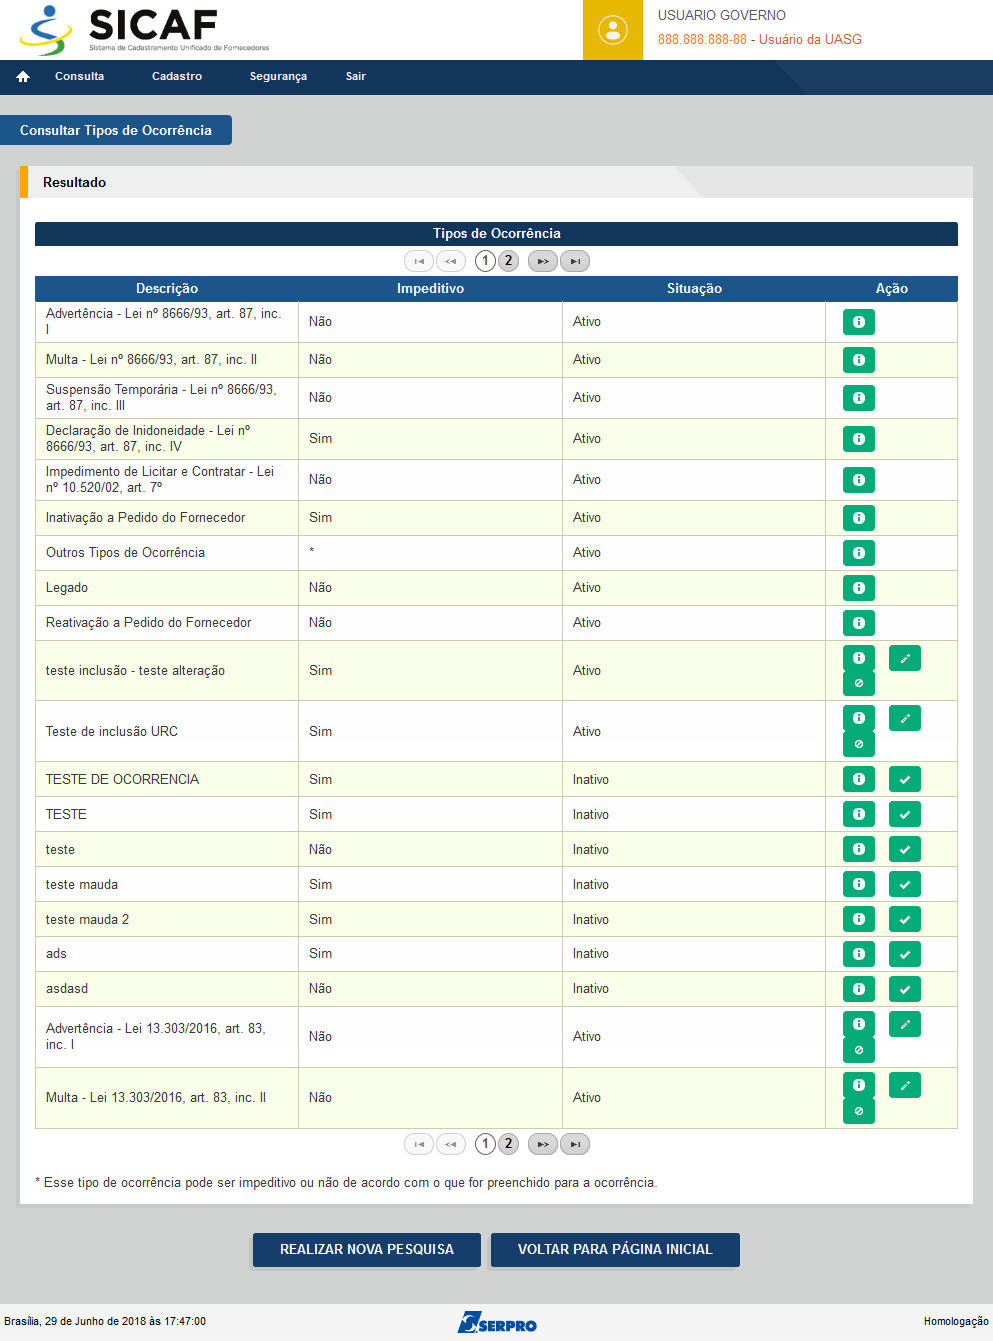993x1341 pixels.
Task: View info for 'Teste de inclusão URC'
Action: pyautogui.click(x=859, y=718)
